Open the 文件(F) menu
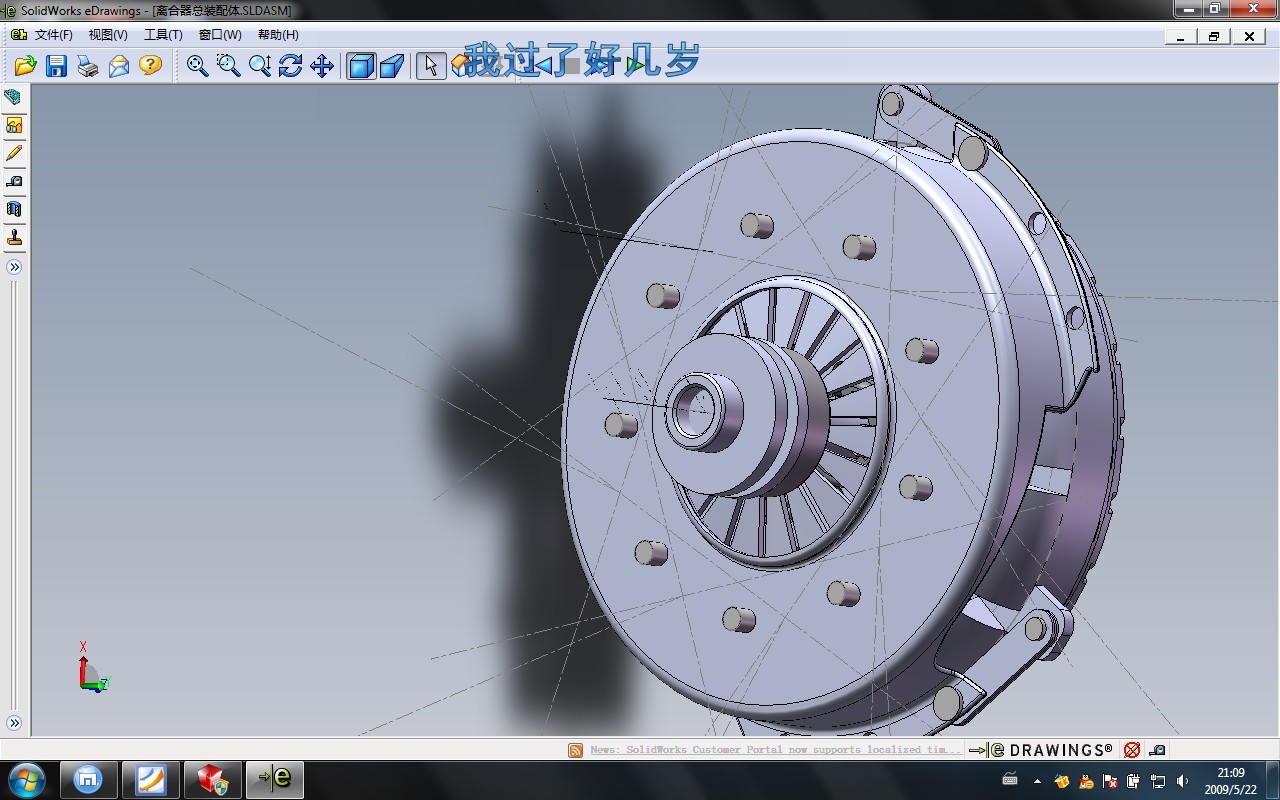The height and width of the screenshot is (800, 1280). (x=54, y=35)
